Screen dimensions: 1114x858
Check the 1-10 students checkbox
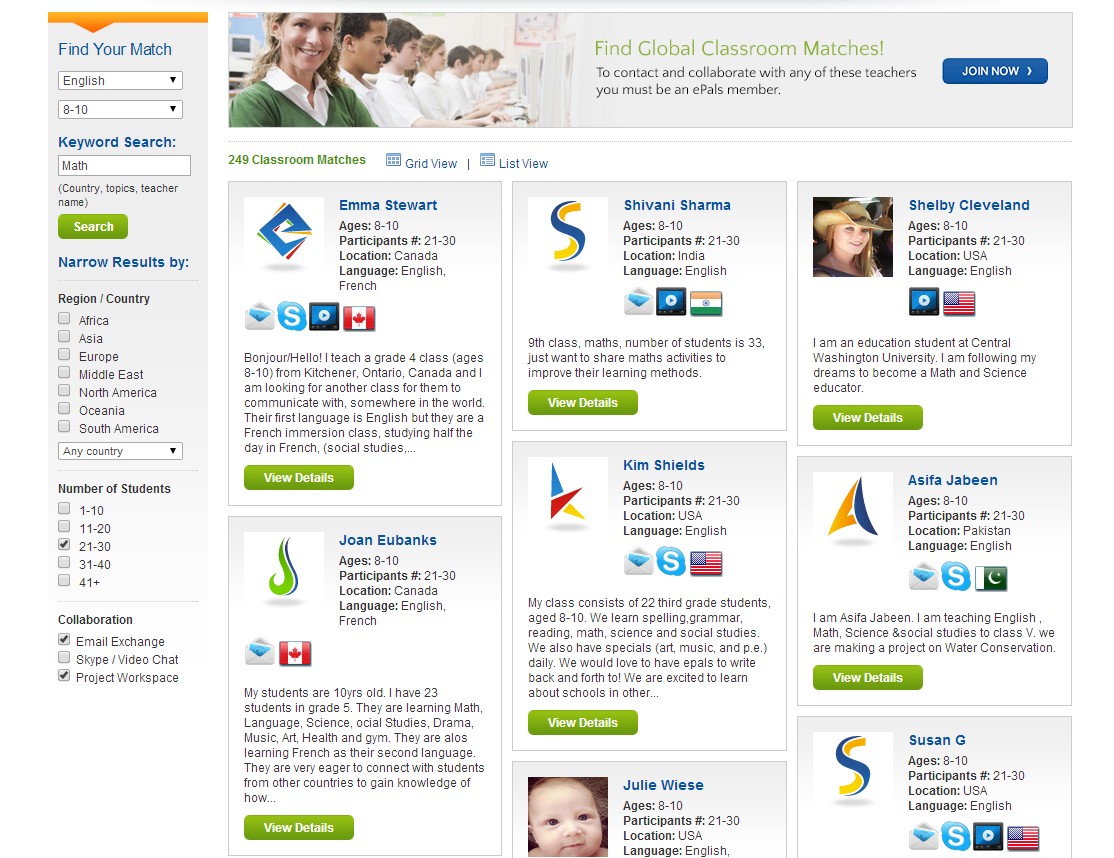(64, 508)
